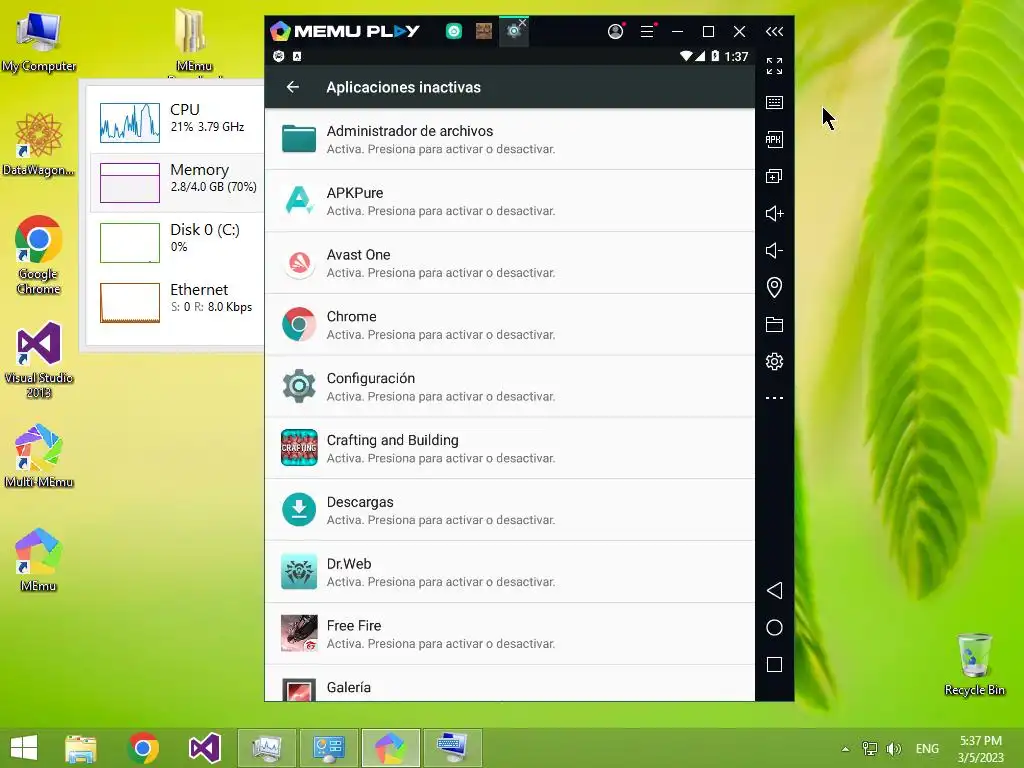Screen dimensions: 1024x768
Task: Click the Dr.Web spider icon
Action: (x=299, y=572)
